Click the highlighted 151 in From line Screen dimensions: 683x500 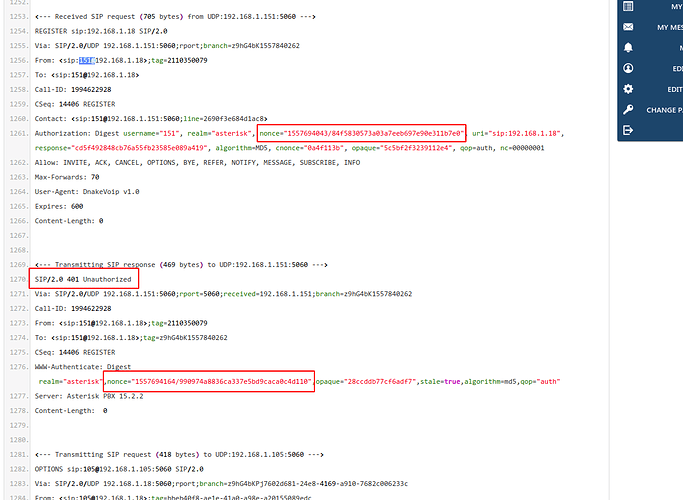[x=86, y=61]
